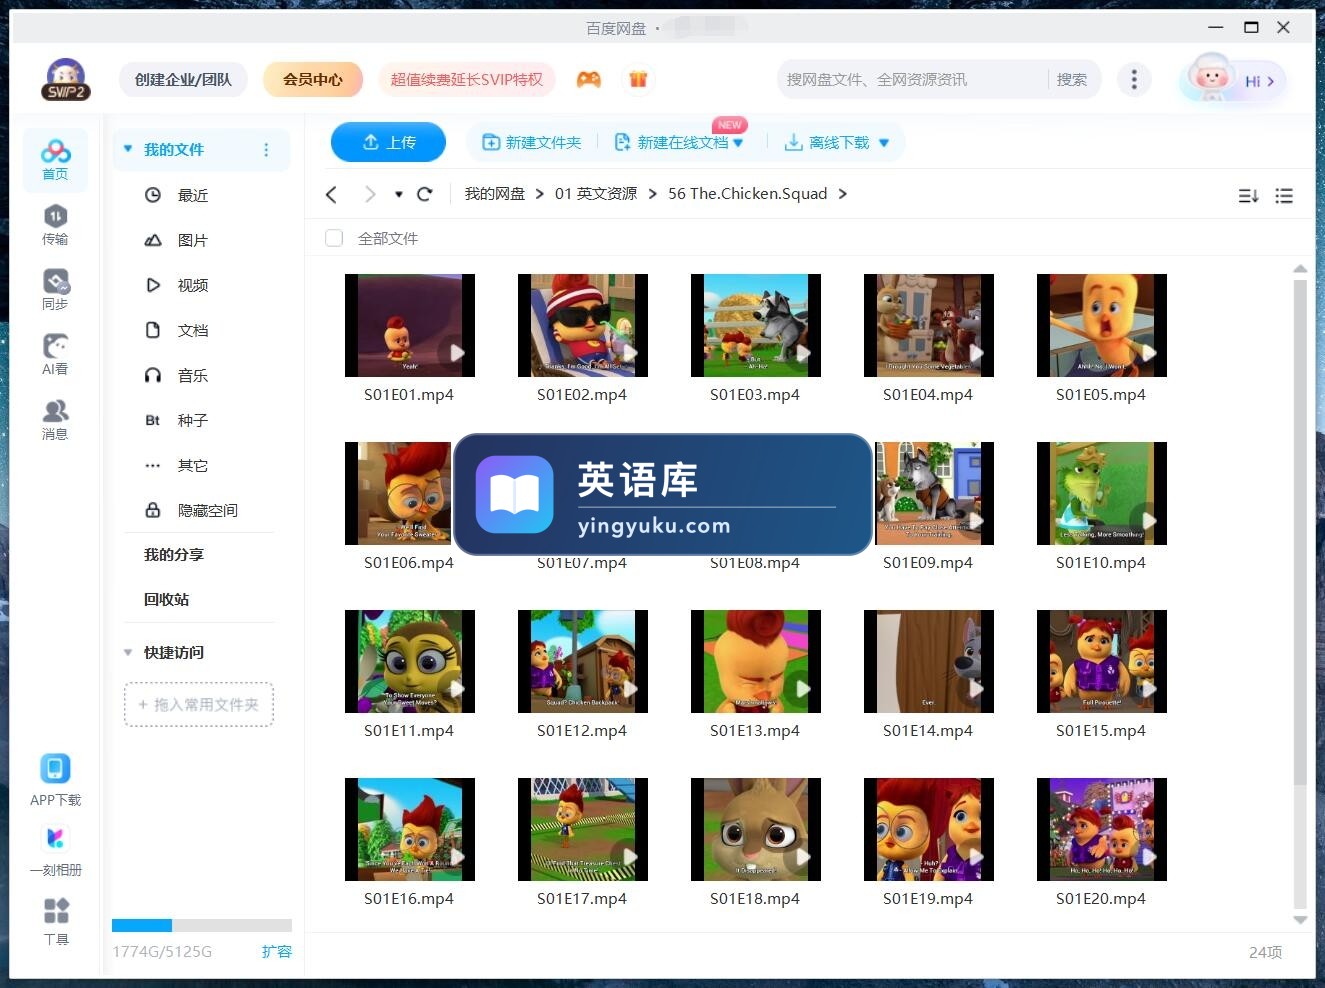Collapse the 快捷访问 section triangle
Viewport: 1325px width, 988px height.
pyautogui.click(x=128, y=652)
